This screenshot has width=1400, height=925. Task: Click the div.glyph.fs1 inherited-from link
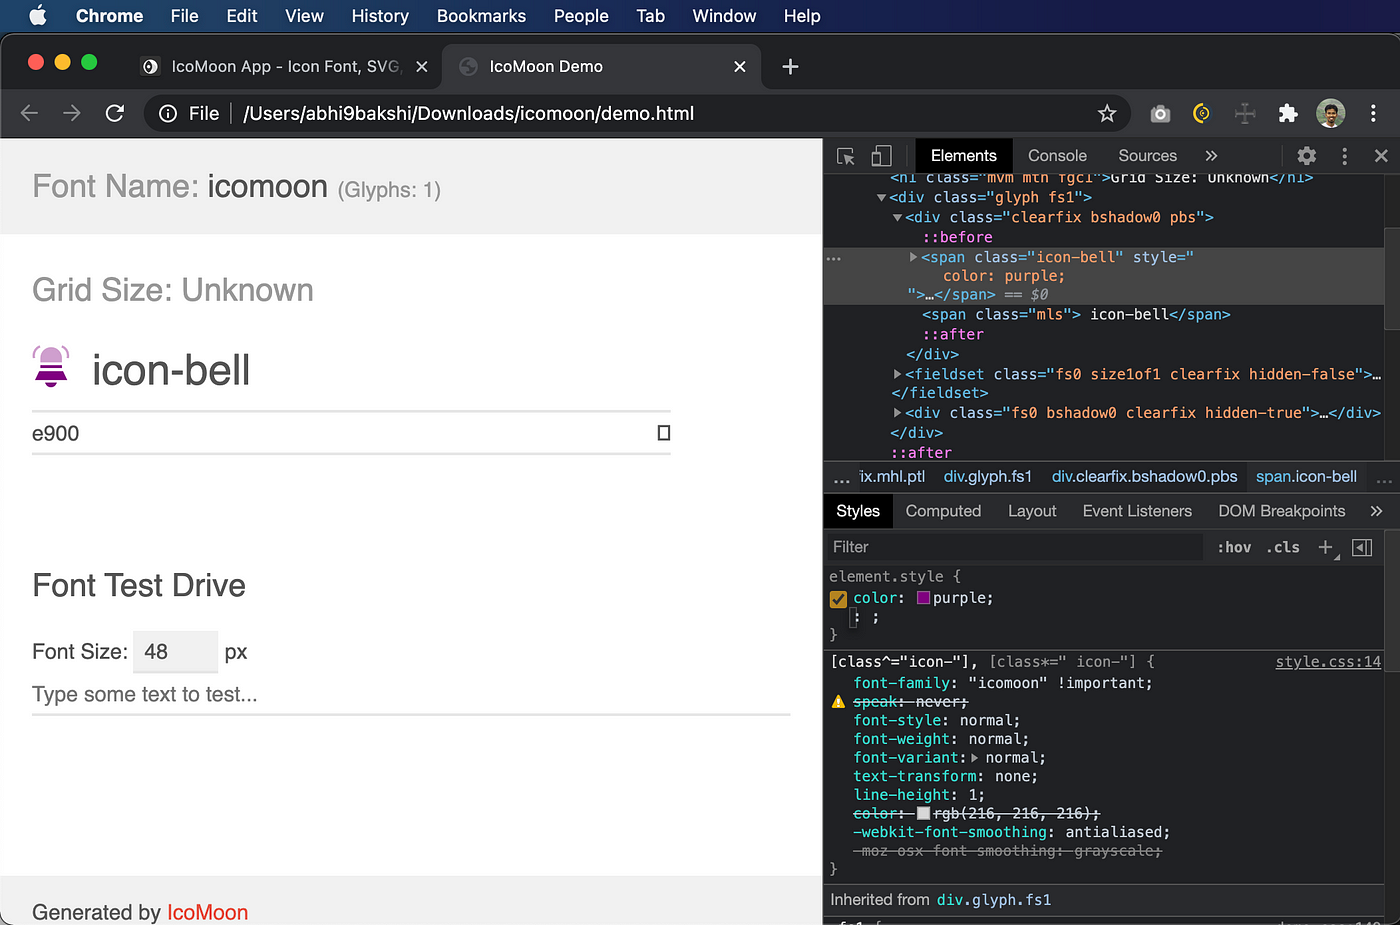point(994,900)
